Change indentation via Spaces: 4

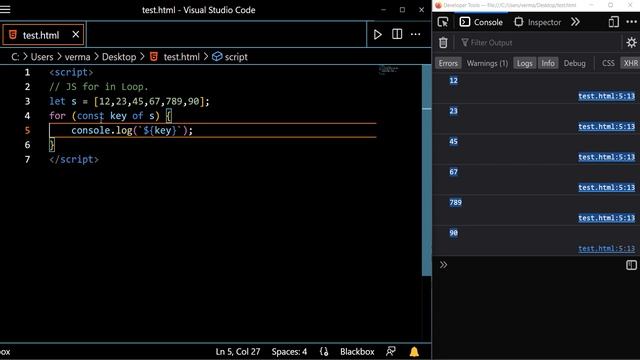click(289, 351)
